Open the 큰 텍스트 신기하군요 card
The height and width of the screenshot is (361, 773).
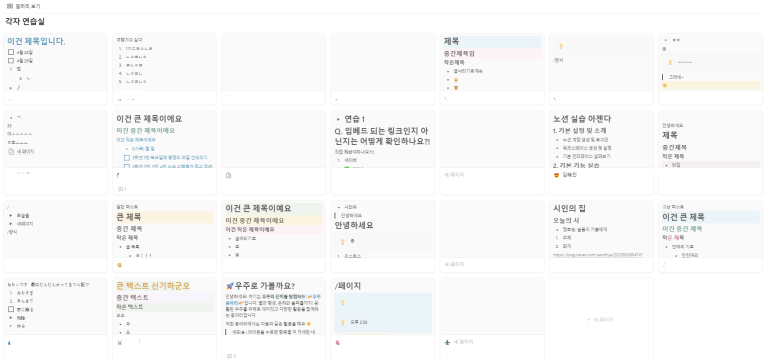(x=164, y=319)
